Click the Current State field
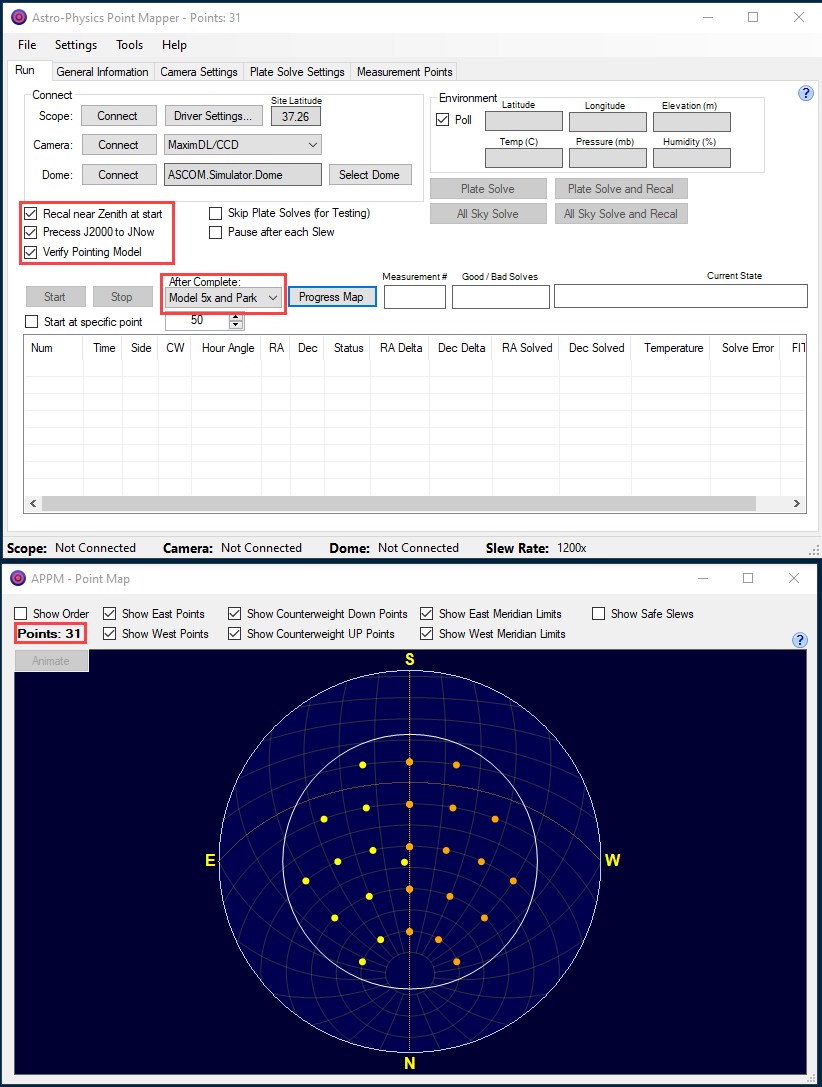Viewport: 822px width, 1087px height. click(681, 296)
